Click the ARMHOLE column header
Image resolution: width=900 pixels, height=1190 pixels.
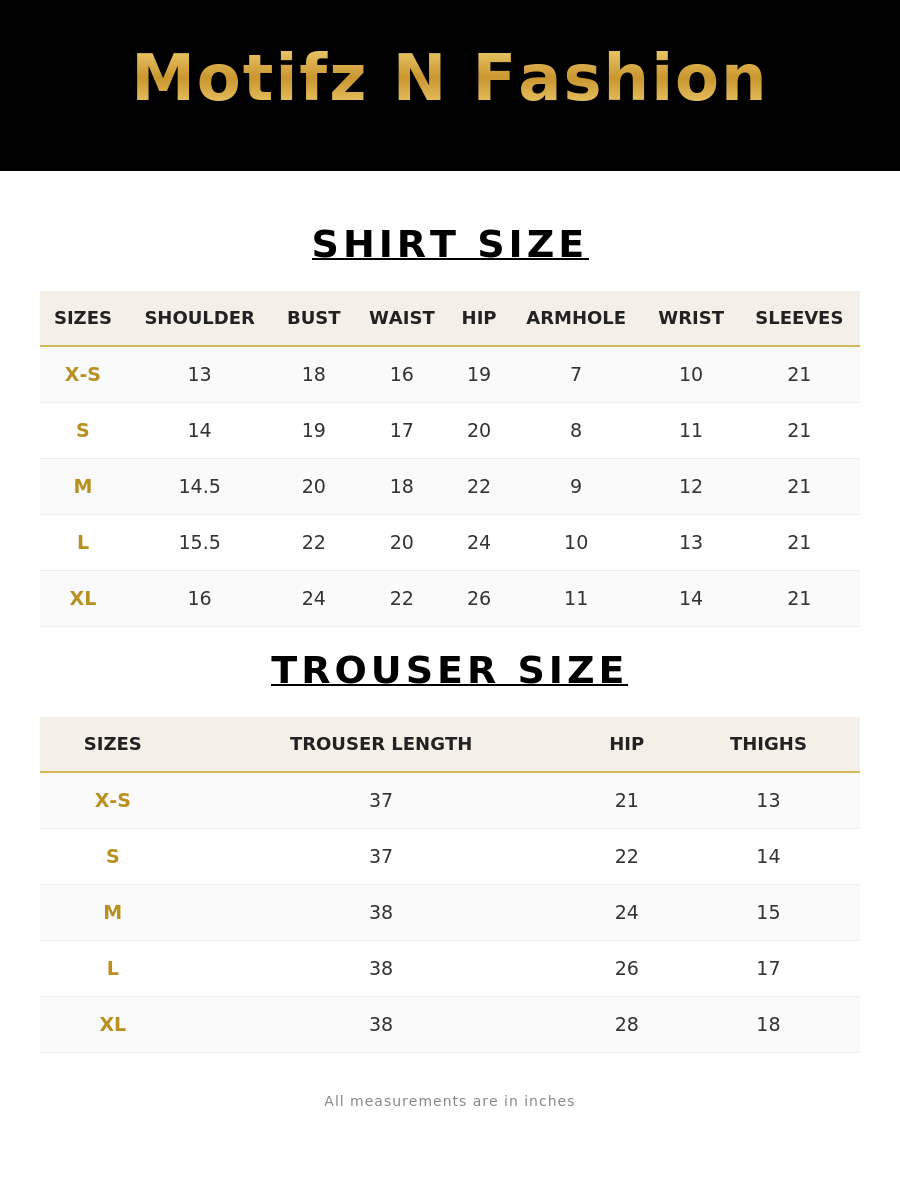tap(576, 318)
